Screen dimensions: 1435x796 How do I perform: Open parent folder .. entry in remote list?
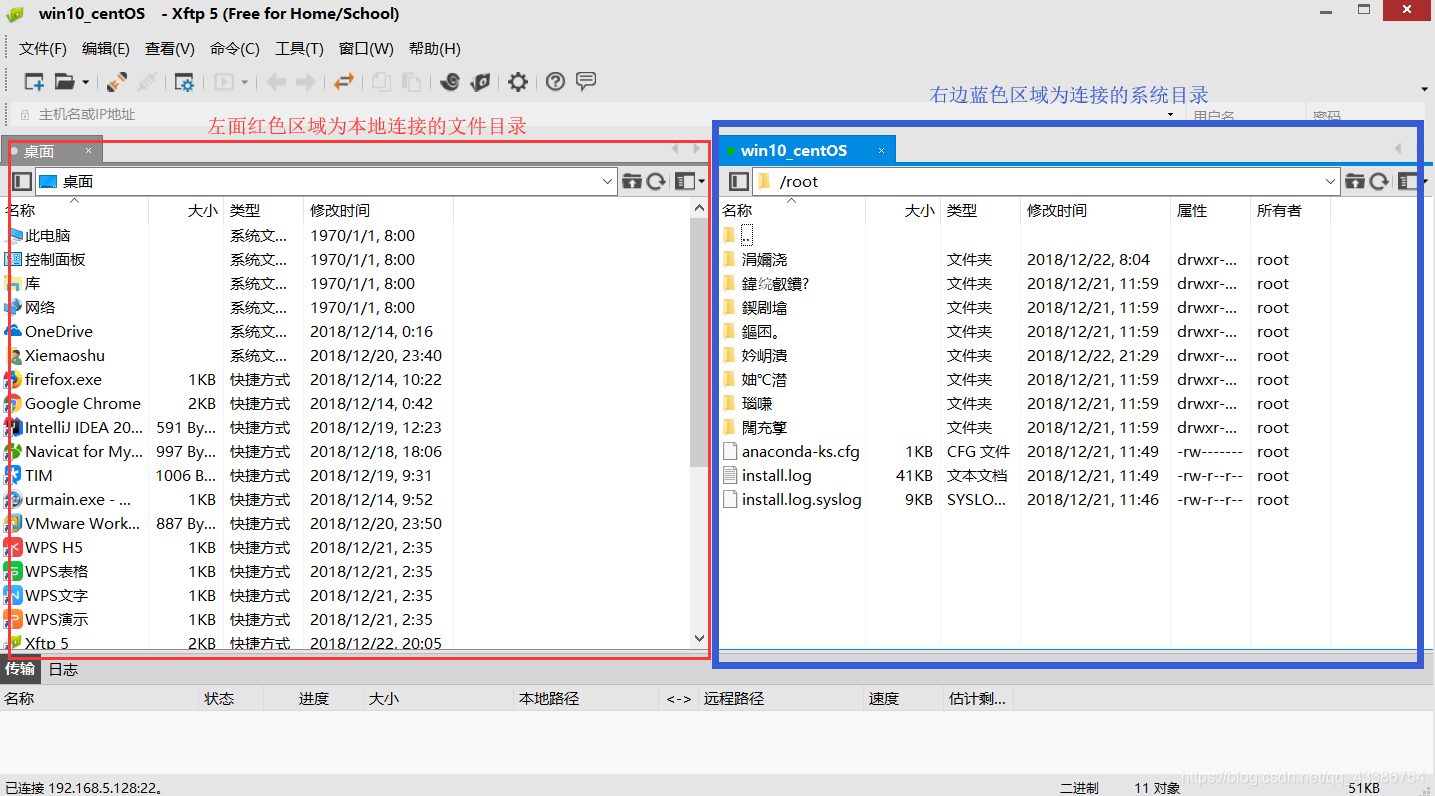pos(746,236)
